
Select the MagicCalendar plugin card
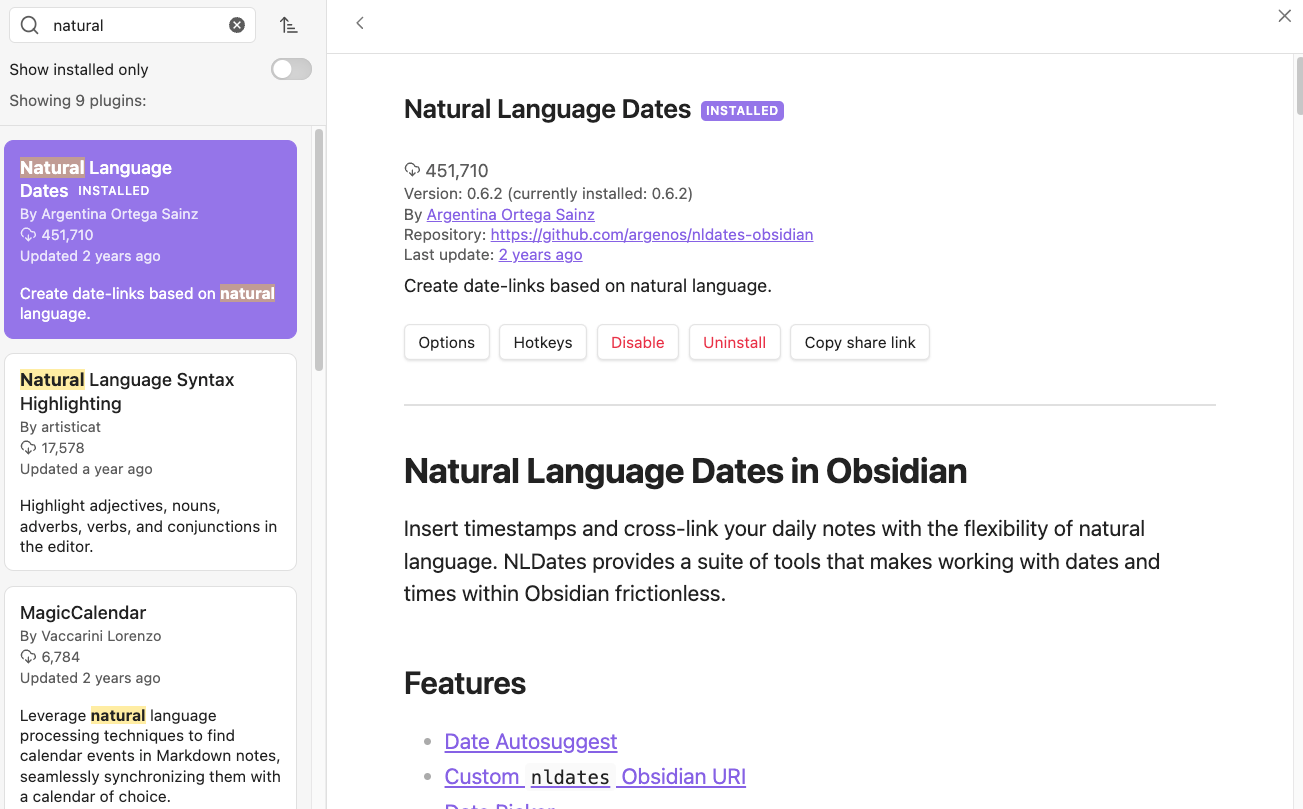click(x=150, y=700)
